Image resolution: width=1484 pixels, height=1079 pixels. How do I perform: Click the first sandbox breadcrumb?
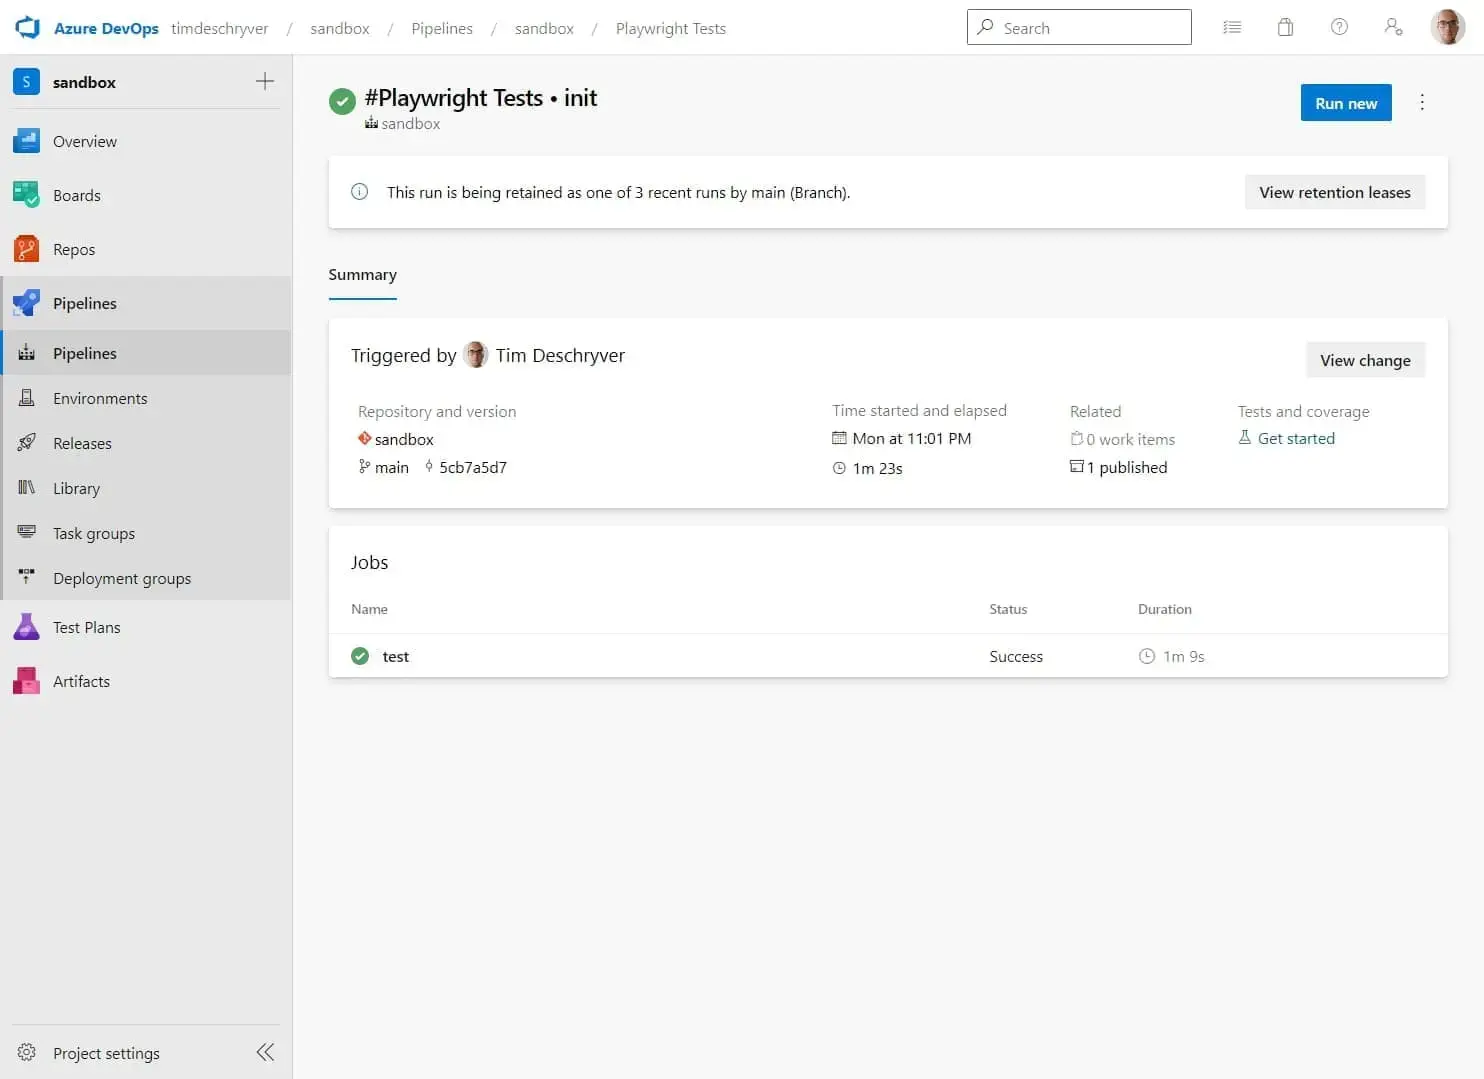pos(340,28)
